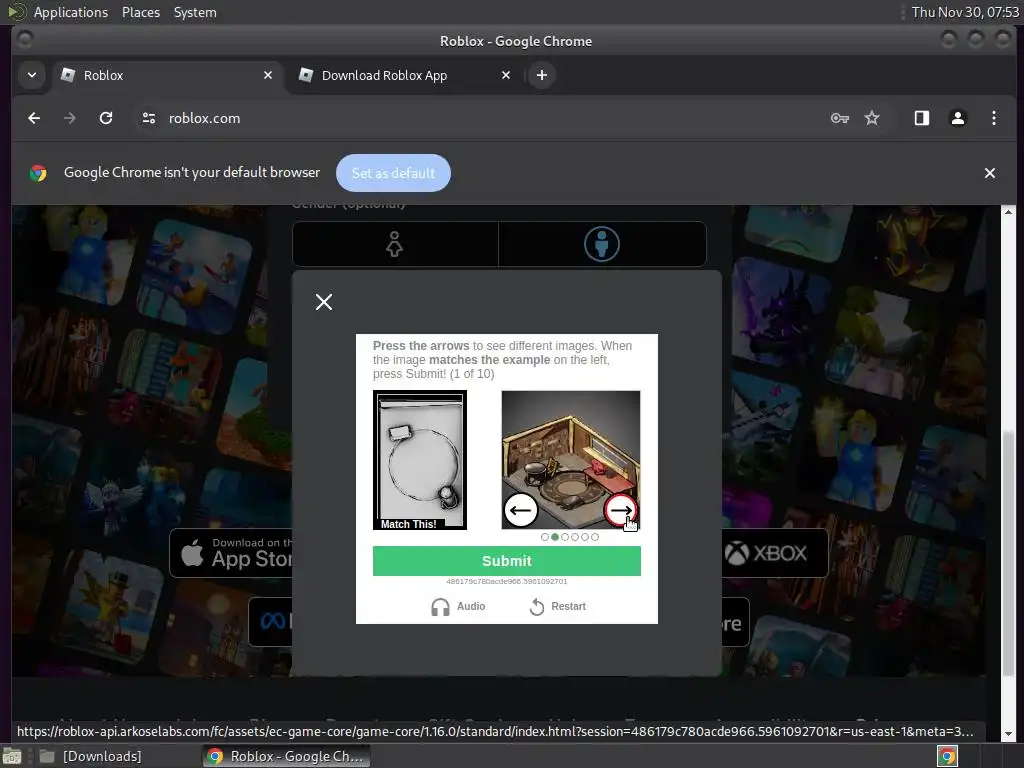
Task: Click Set as default button
Action: click(393, 173)
